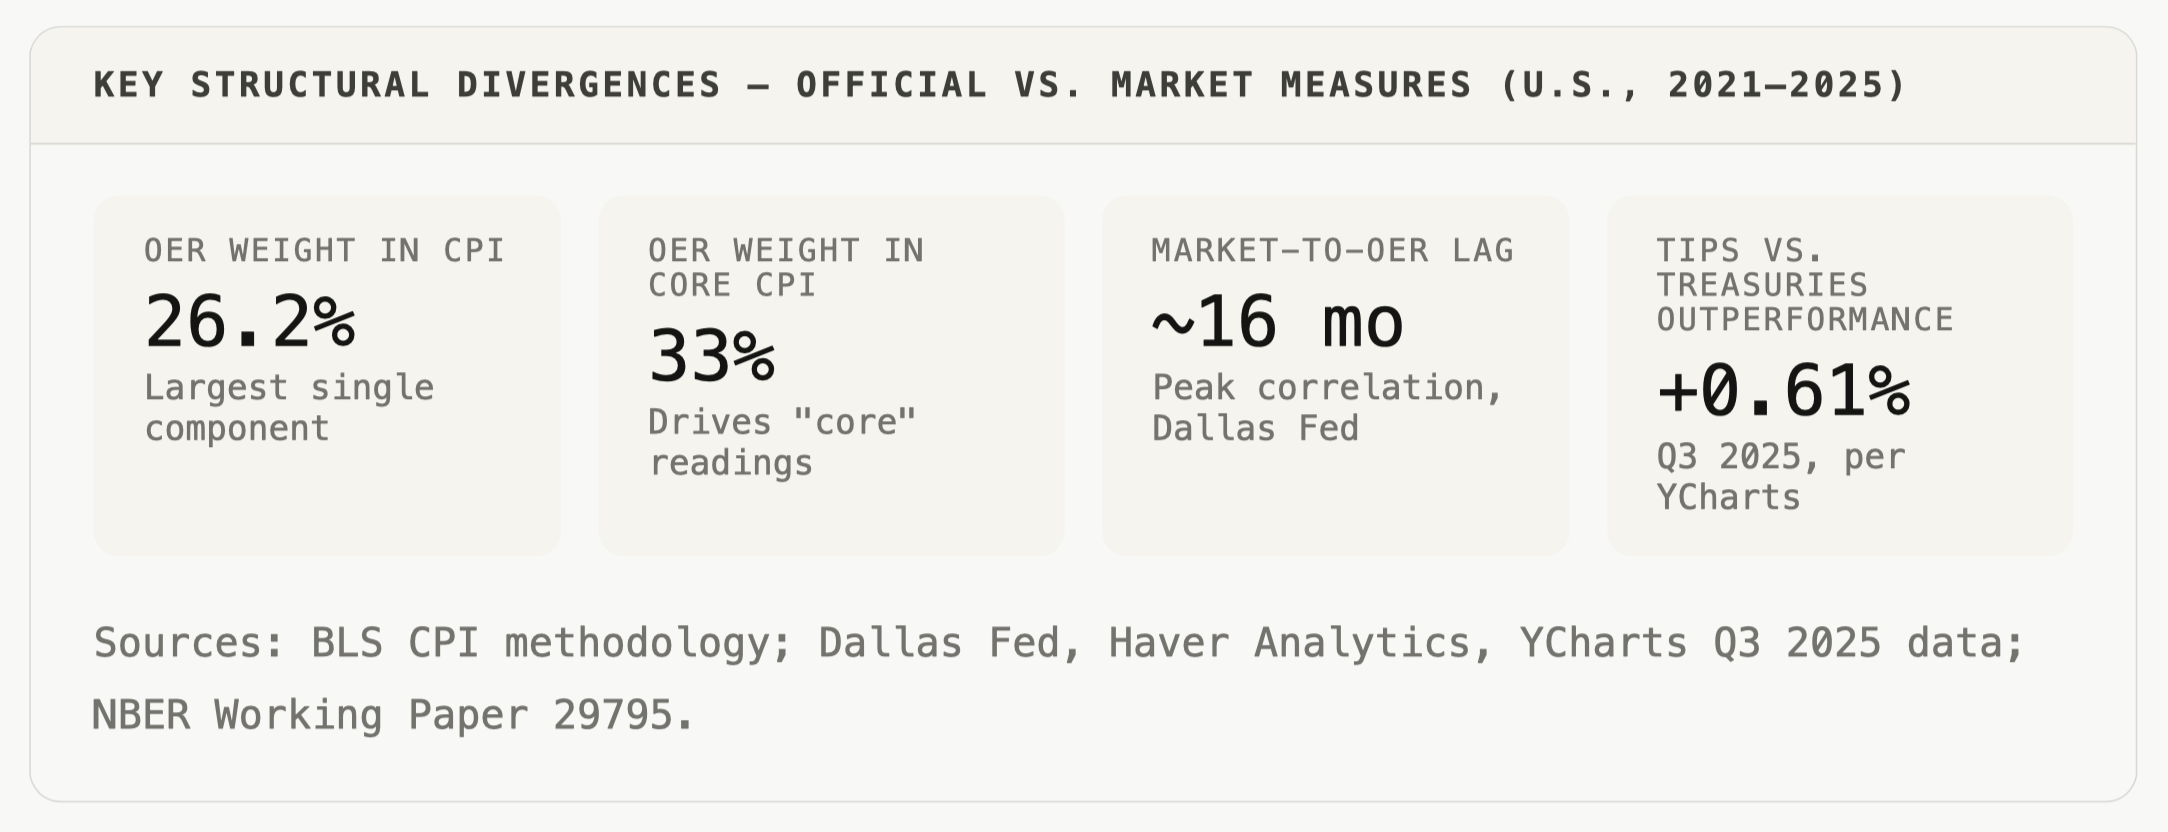Click '(U.S., 2021–2025)' in the header
Viewport: 2168px width, 832px height.
(1703, 85)
